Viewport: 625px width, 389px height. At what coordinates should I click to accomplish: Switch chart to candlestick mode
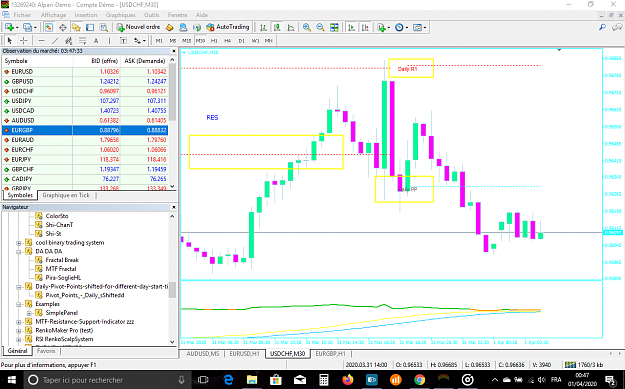tap(277, 27)
